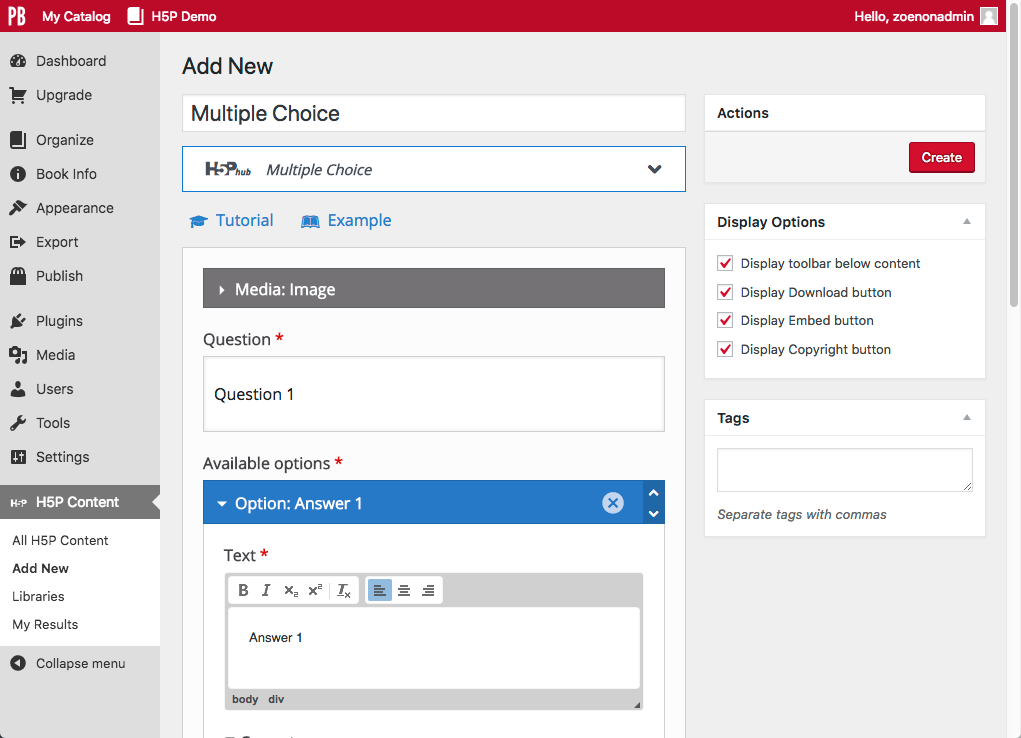This screenshot has height=738, width=1021.
Task: Click the Multiple Choice title field
Action: point(434,113)
